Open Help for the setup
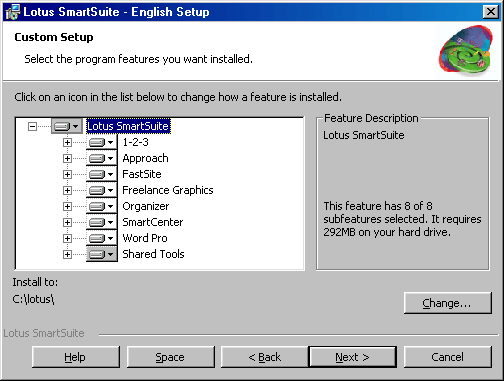Viewport: 504px width, 381px height. 76,357
